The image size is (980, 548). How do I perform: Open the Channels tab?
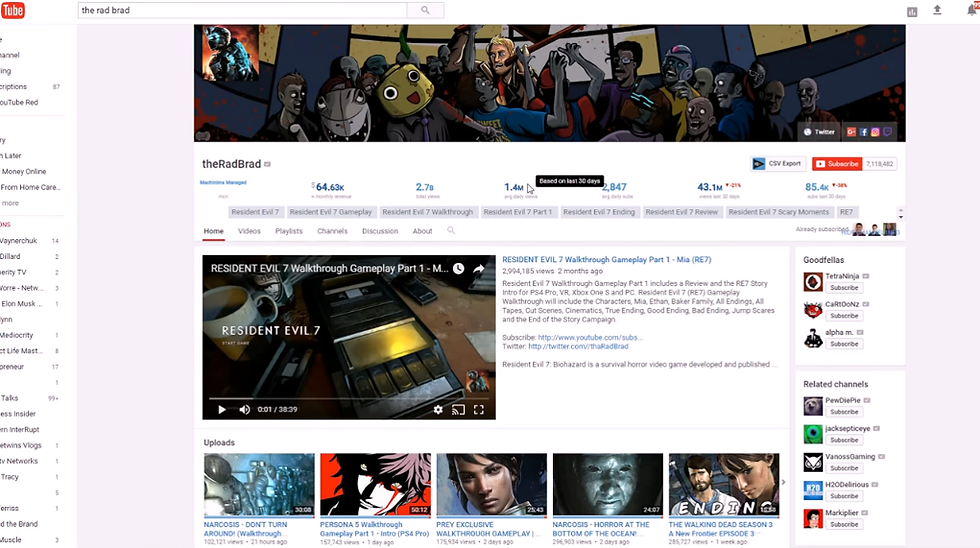click(x=332, y=231)
